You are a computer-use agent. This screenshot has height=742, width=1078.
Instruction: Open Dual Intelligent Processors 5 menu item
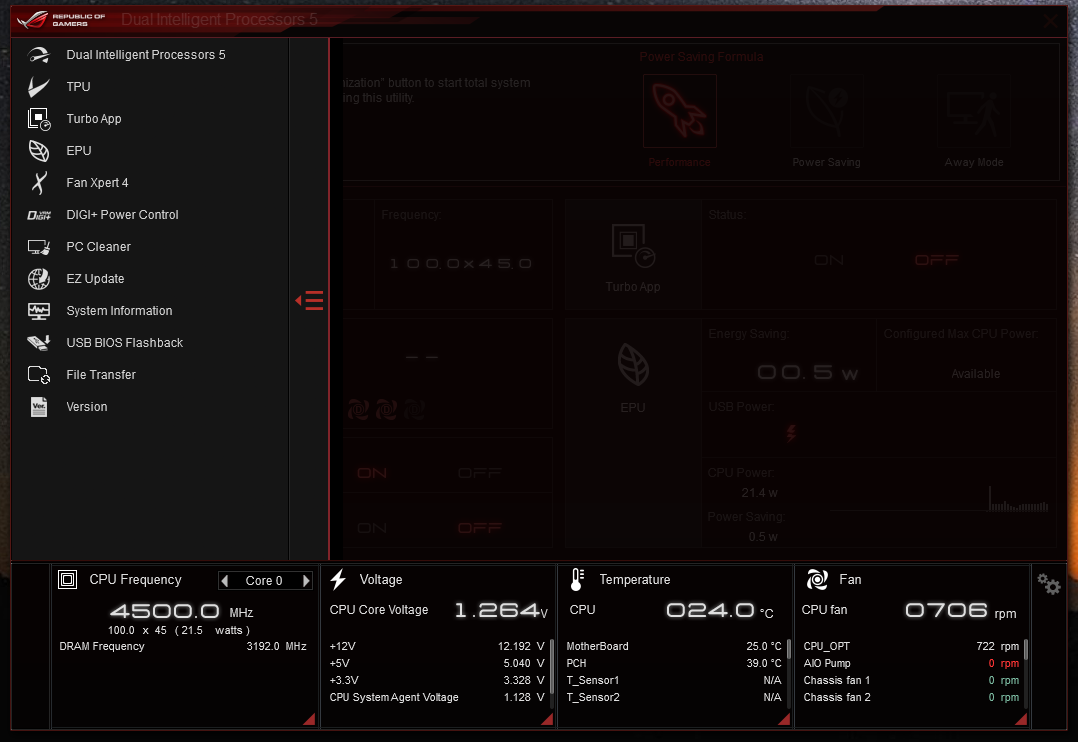point(146,55)
